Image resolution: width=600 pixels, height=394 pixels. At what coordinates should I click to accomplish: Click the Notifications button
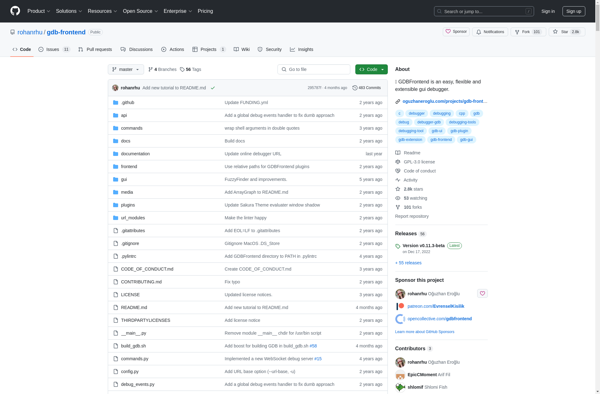pyautogui.click(x=490, y=32)
